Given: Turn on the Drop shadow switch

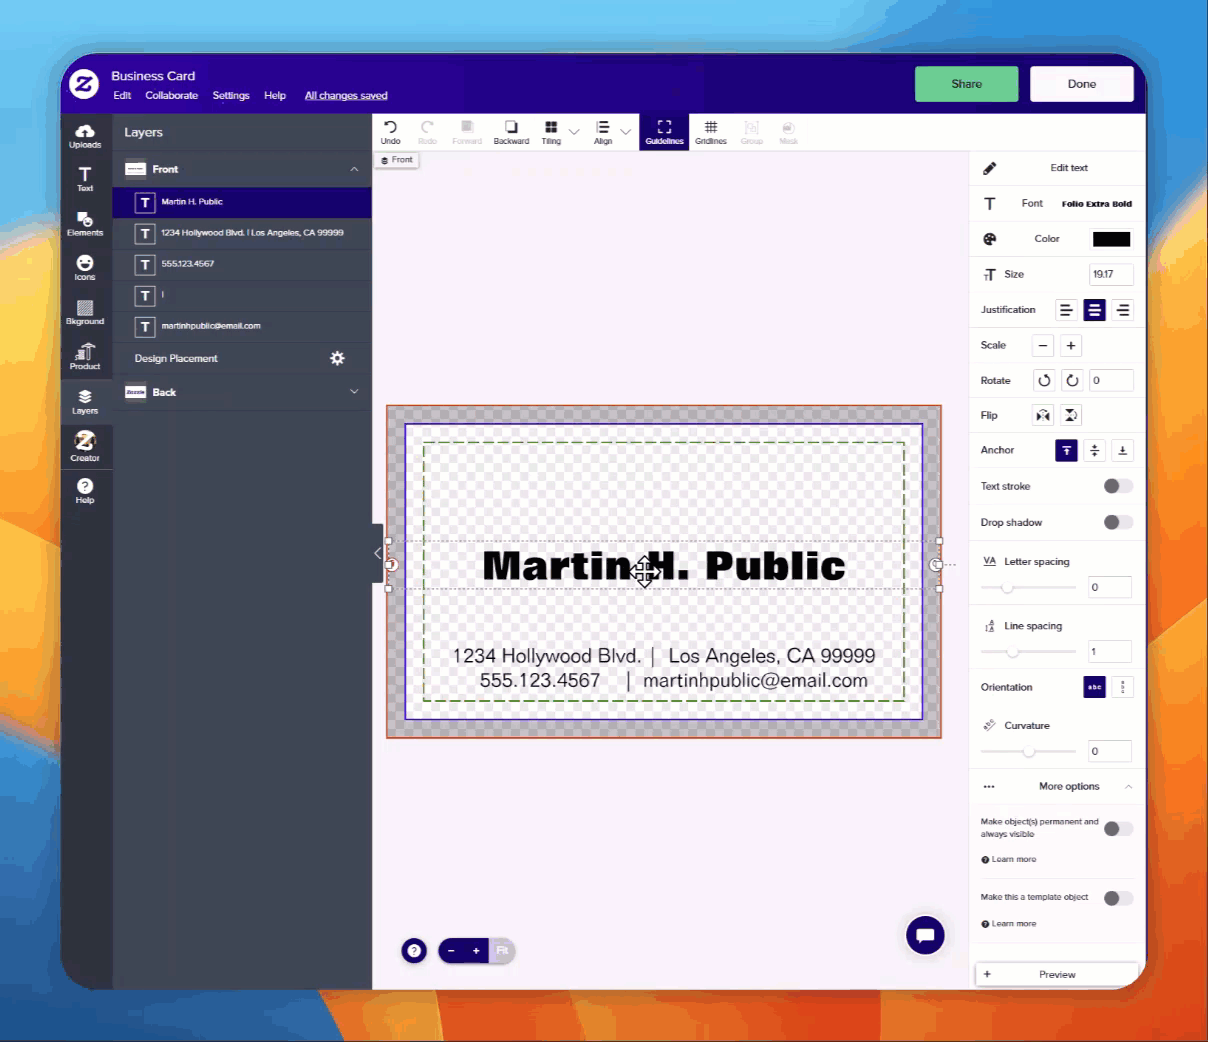Looking at the screenshot, I should (x=1117, y=522).
